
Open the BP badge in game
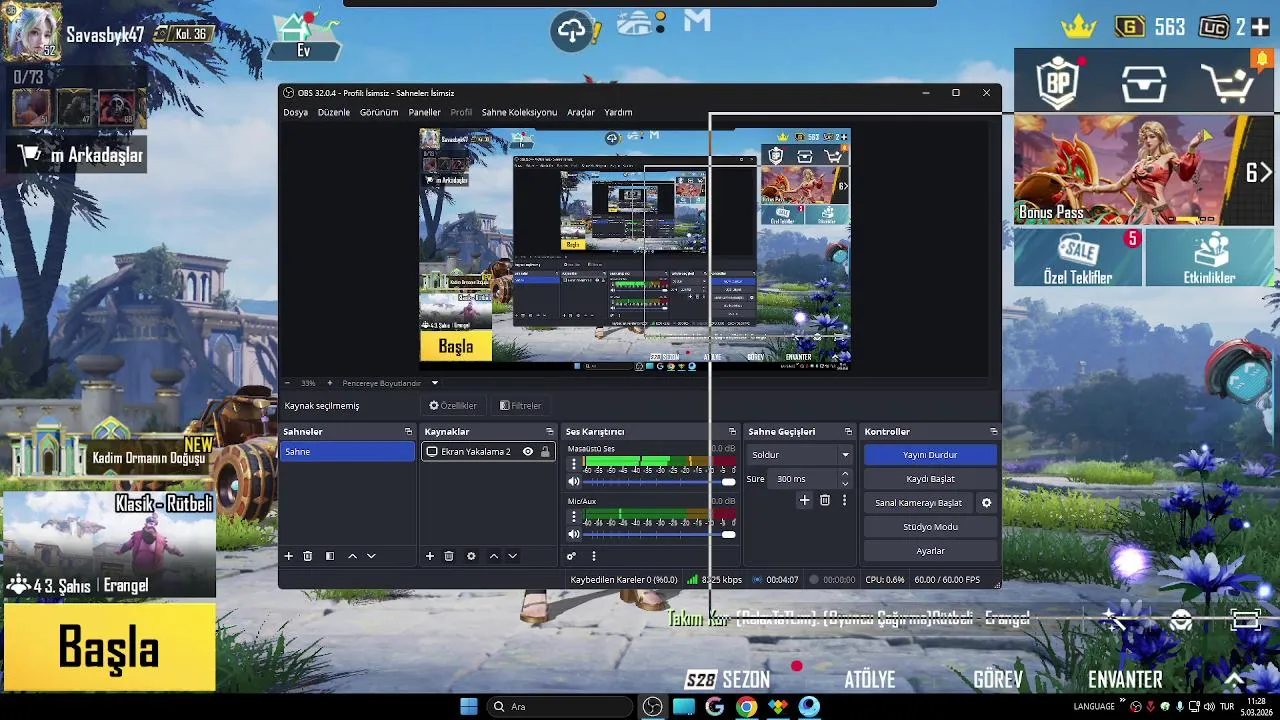pos(1060,82)
